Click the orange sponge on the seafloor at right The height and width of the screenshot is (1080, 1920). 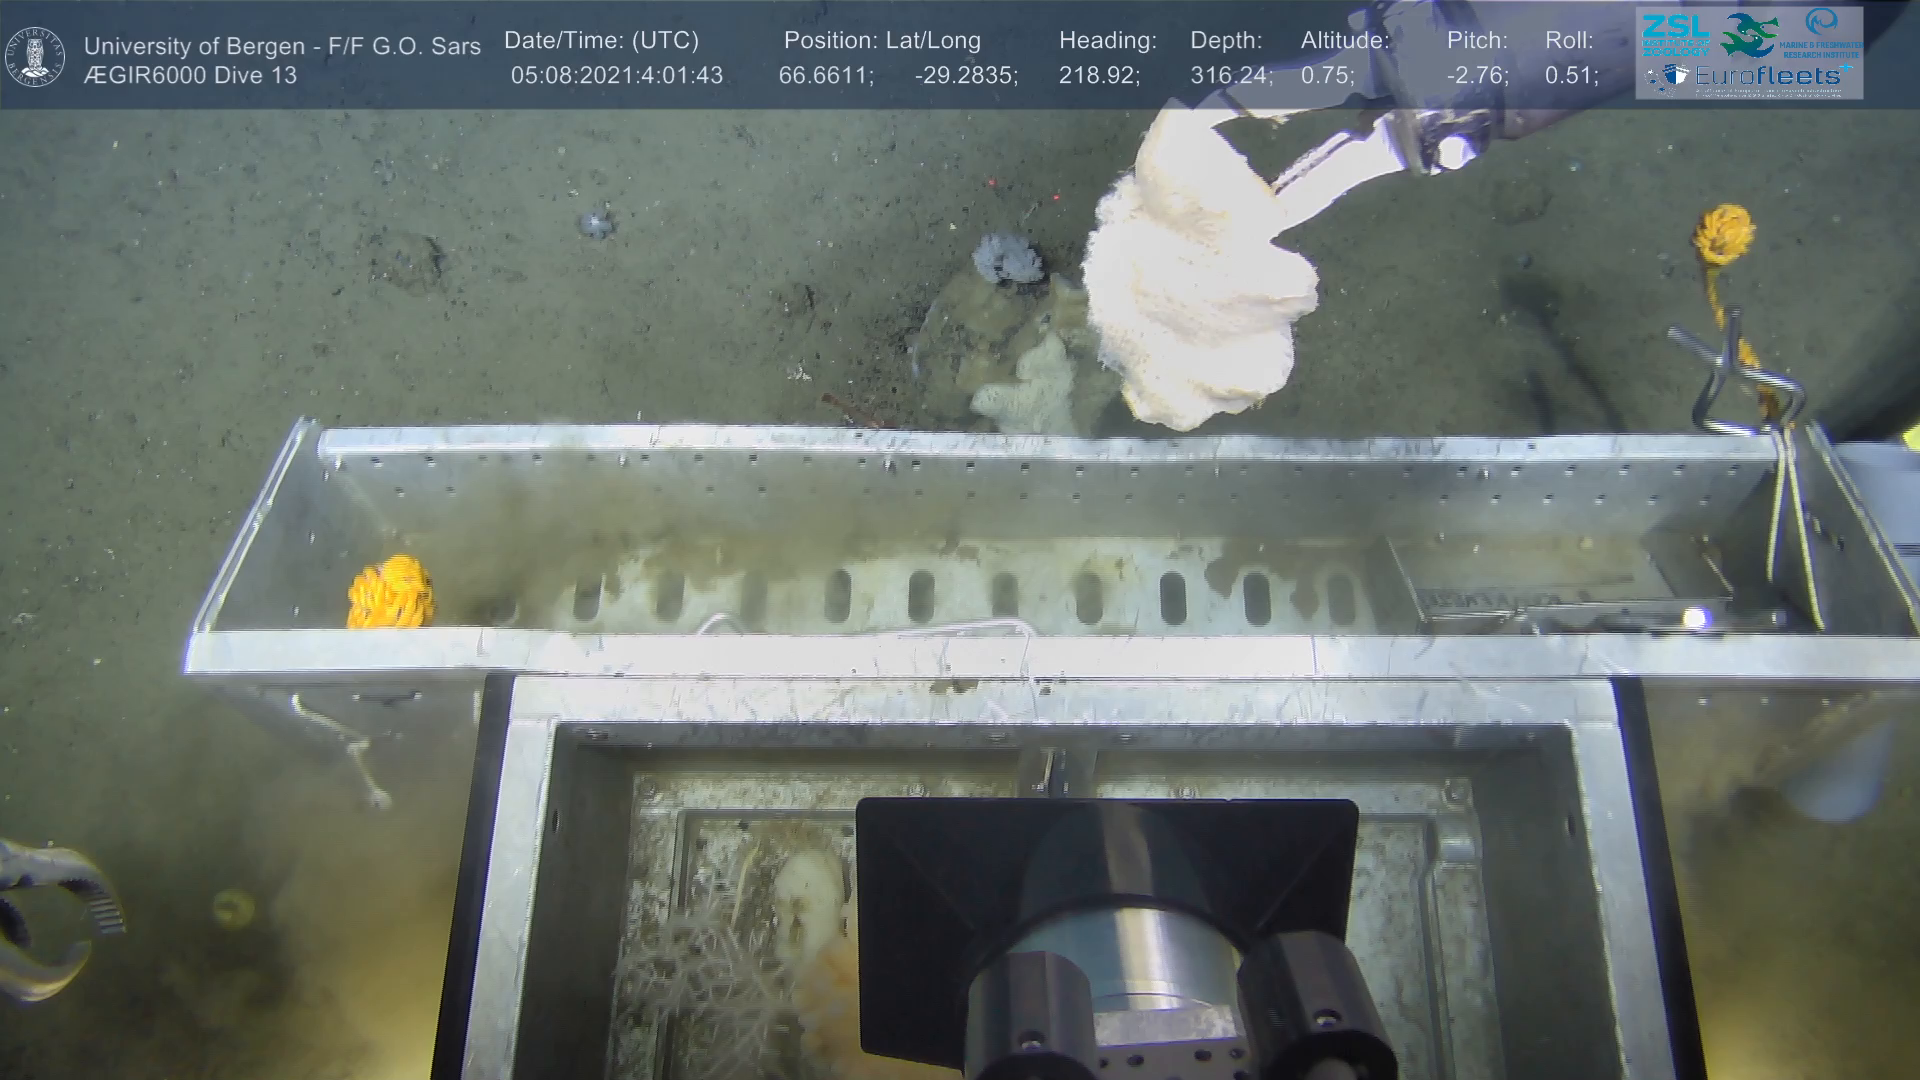coord(1723,233)
